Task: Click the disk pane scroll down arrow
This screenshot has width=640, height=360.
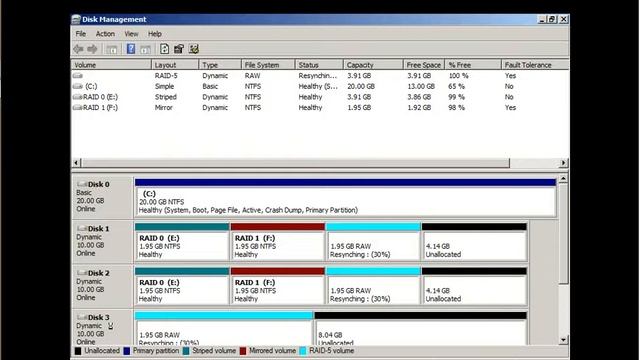Action: tap(563, 340)
